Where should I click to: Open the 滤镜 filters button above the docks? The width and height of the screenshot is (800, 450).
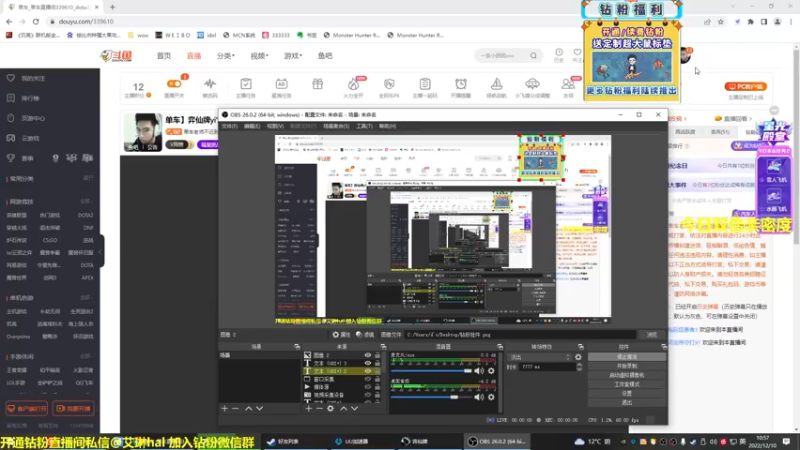click(365, 335)
